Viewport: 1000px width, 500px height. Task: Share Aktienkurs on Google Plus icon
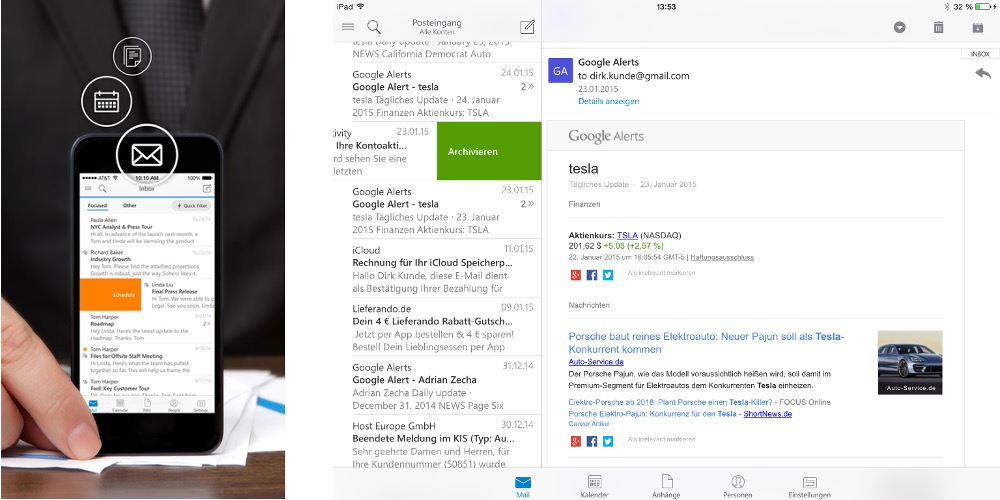(x=575, y=275)
